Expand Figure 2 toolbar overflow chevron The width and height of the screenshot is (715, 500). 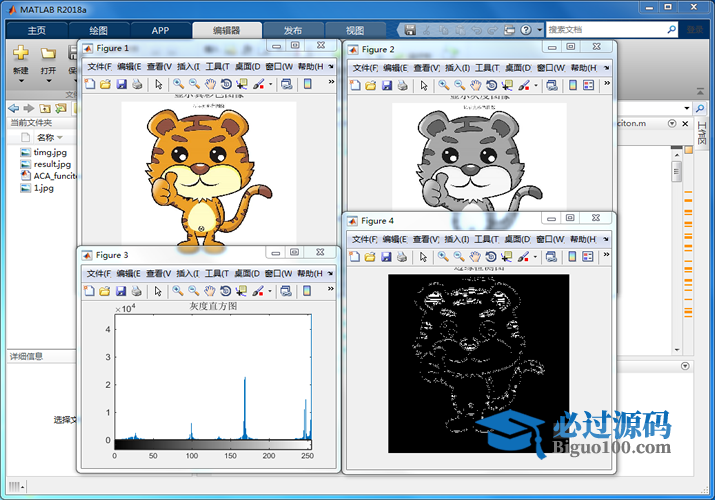[607, 83]
